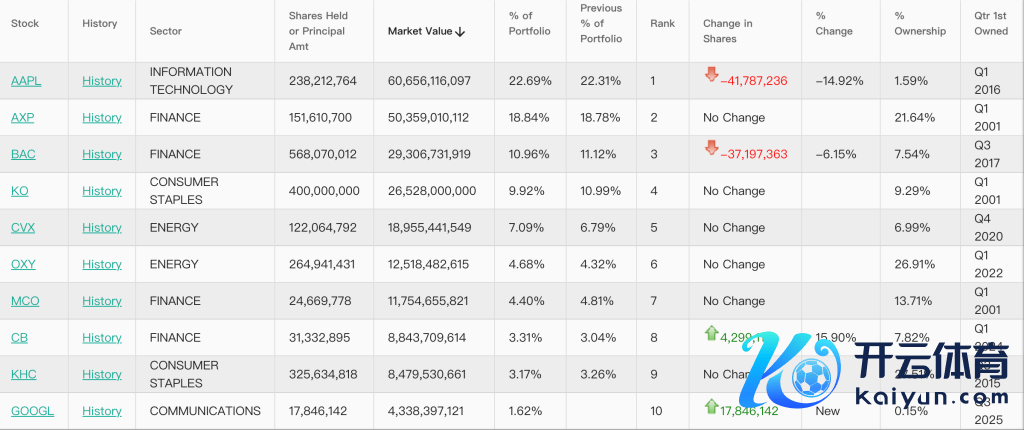This screenshot has width=1024, height=430.
Task: Open the AAPL stock link
Action: point(26,81)
